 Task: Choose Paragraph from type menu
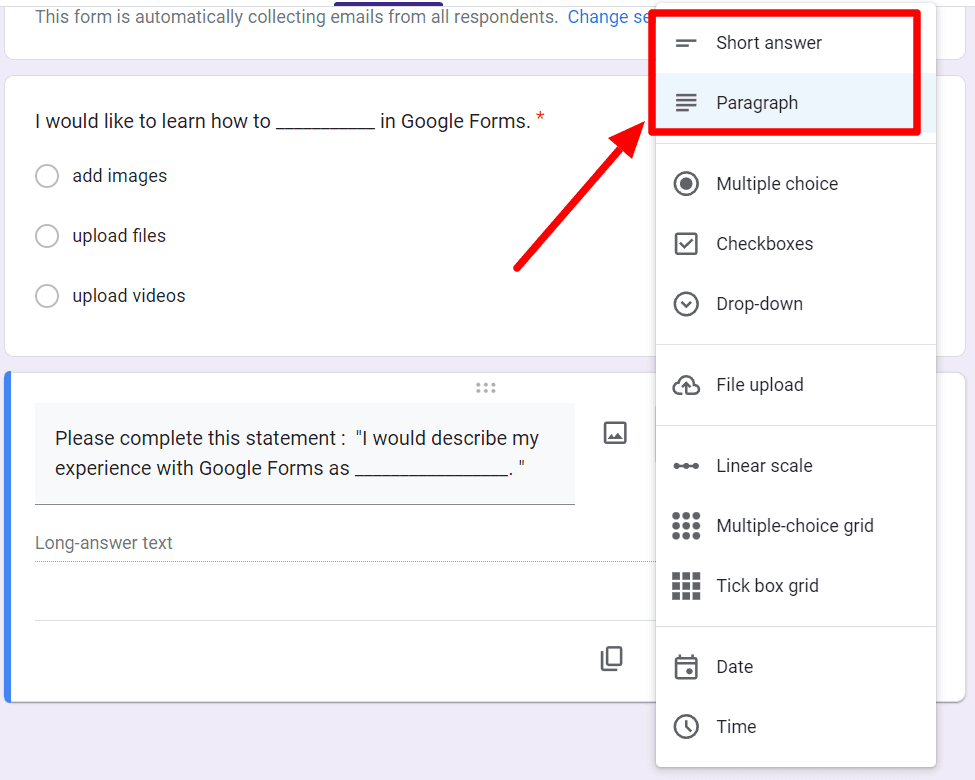tap(796, 103)
